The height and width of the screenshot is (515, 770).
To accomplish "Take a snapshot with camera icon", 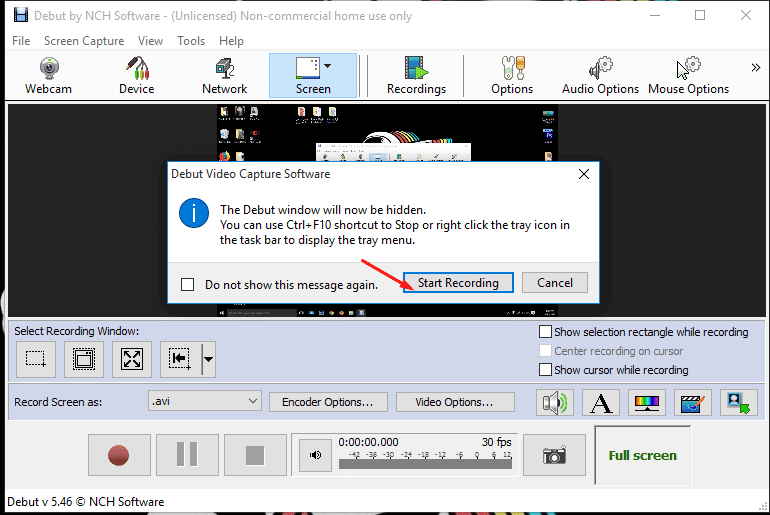I will coord(554,455).
